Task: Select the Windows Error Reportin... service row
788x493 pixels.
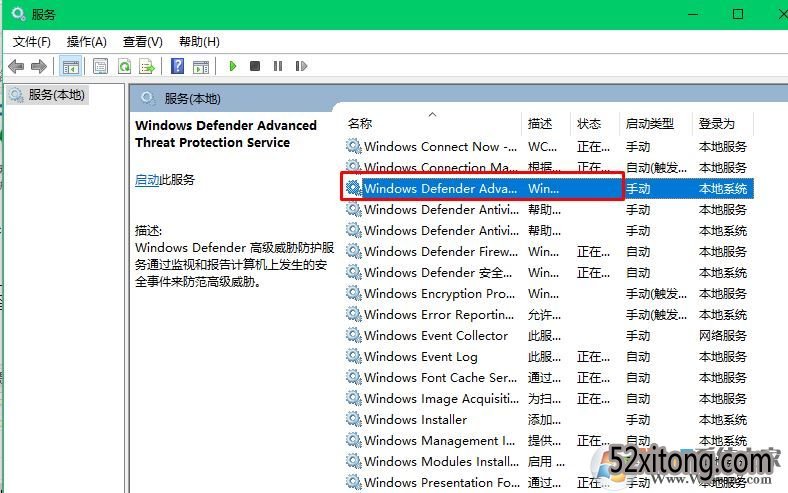Action: [549, 315]
